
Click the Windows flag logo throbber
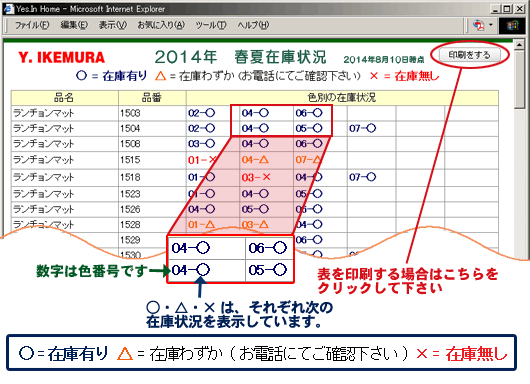pyautogui.click(x=513, y=26)
